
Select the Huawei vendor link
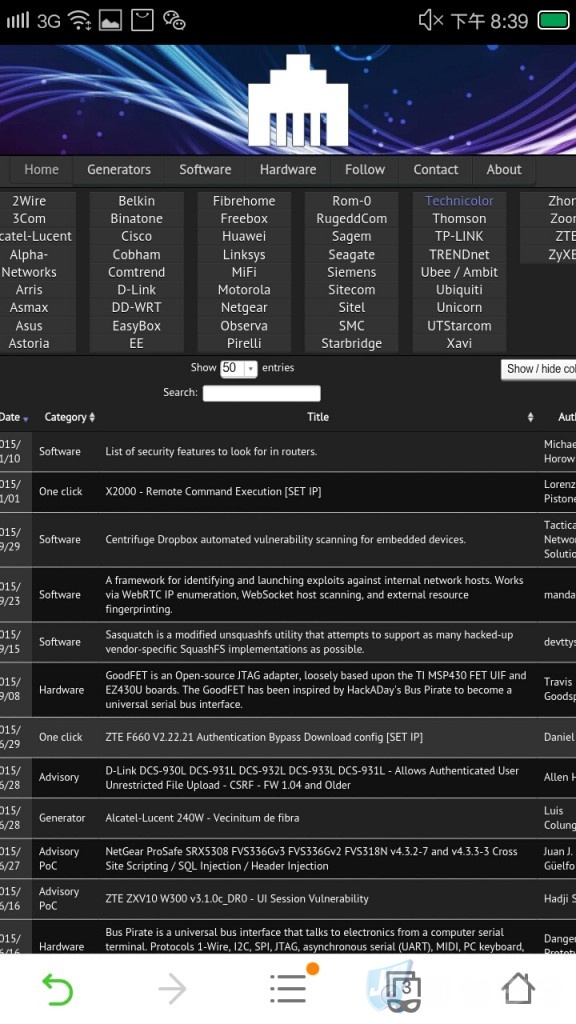(244, 236)
